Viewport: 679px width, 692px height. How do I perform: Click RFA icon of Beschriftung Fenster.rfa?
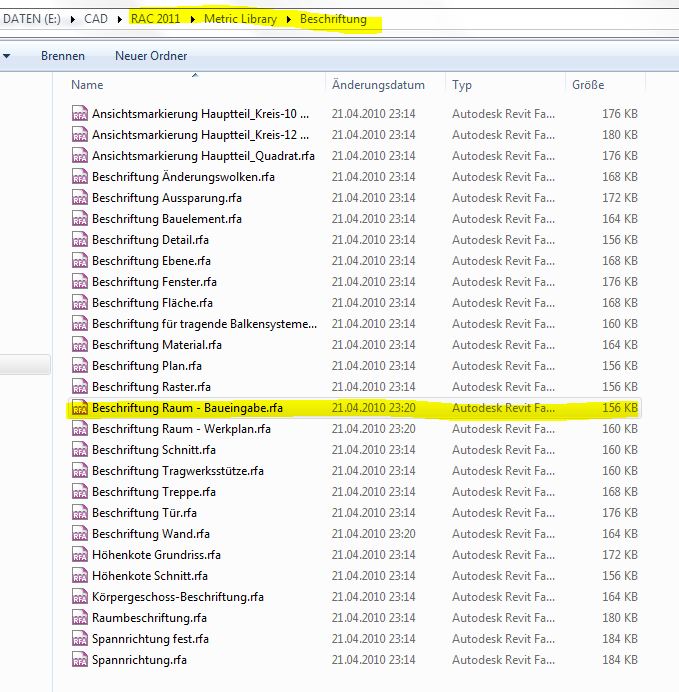[x=79, y=282]
